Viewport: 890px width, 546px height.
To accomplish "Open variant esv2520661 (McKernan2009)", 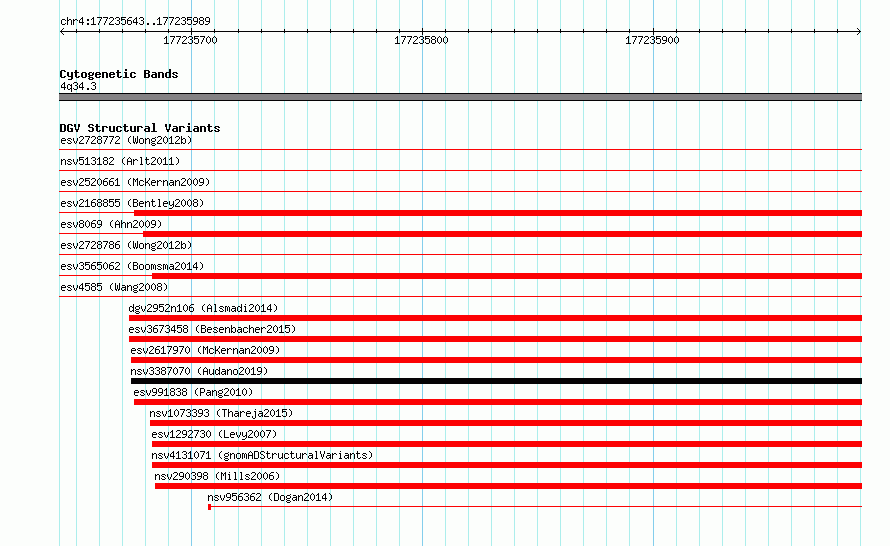I will (x=135, y=182).
